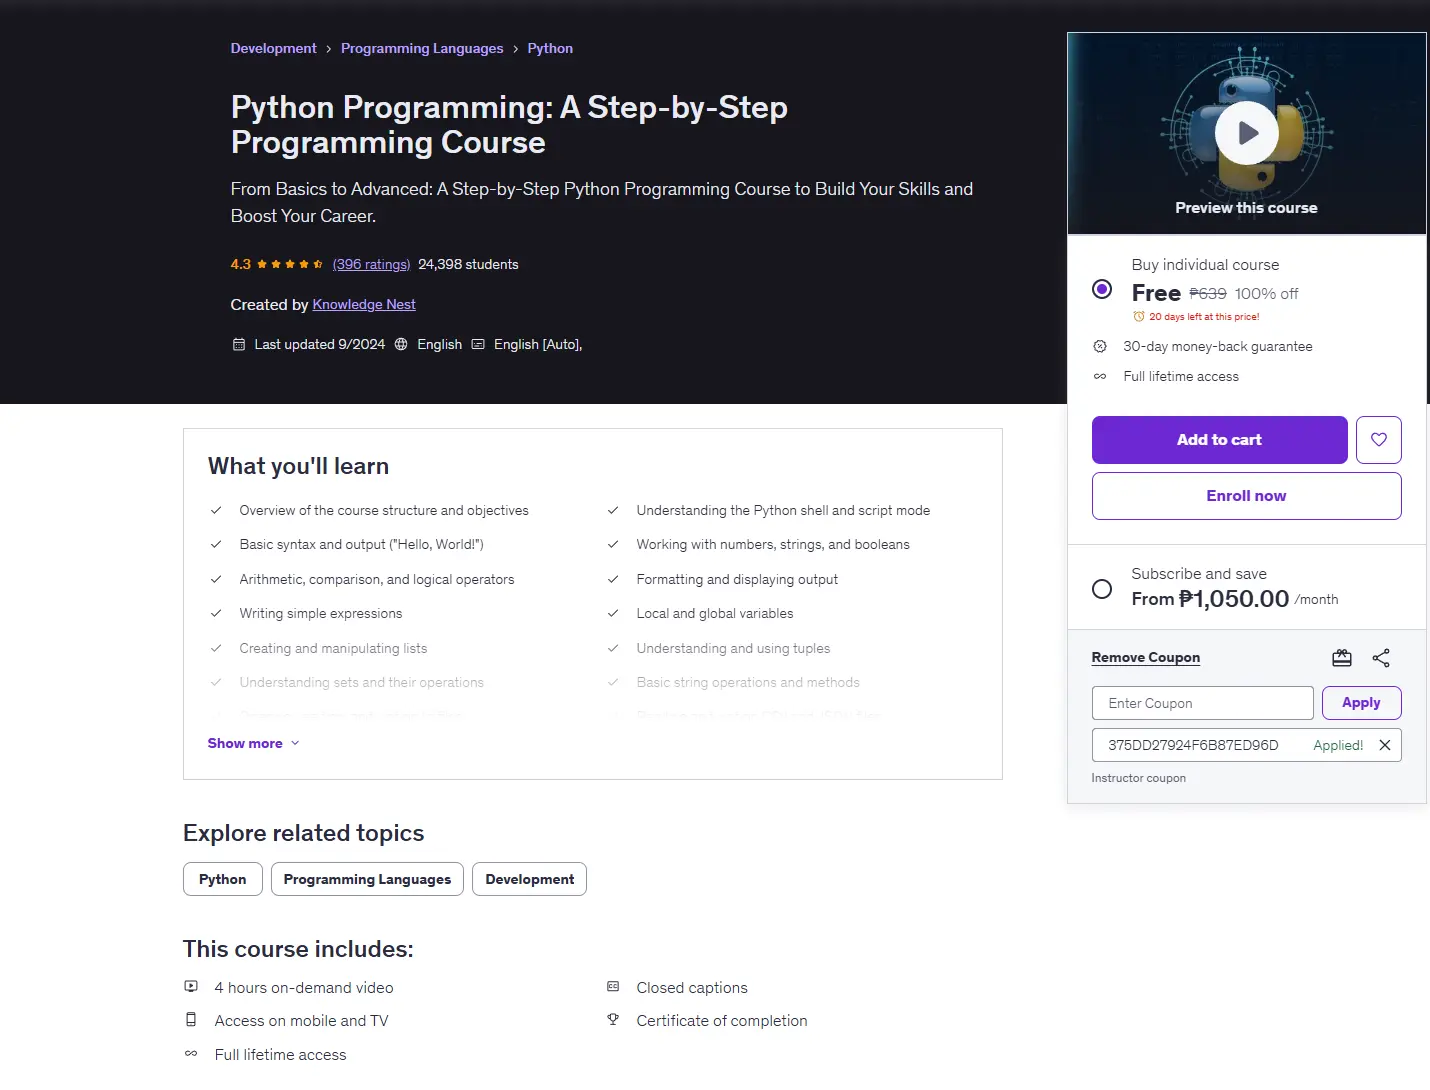Open the Development breadcrumb
The image size is (1430, 1090).
(273, 49)
